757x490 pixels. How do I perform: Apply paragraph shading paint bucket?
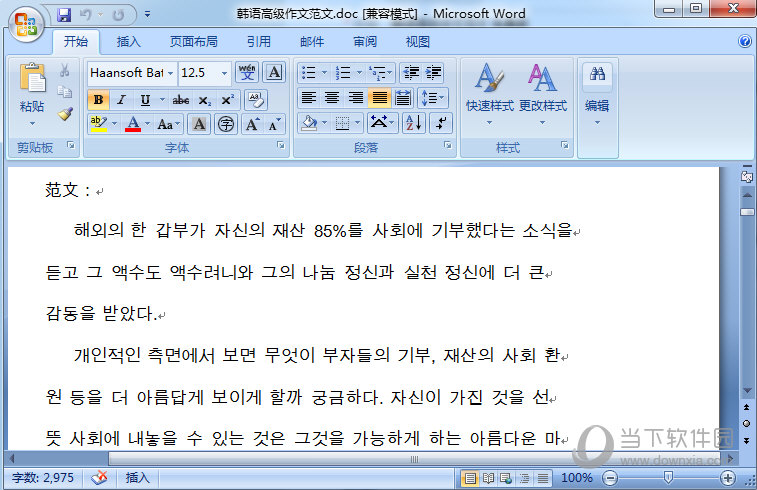coord(309,123)
